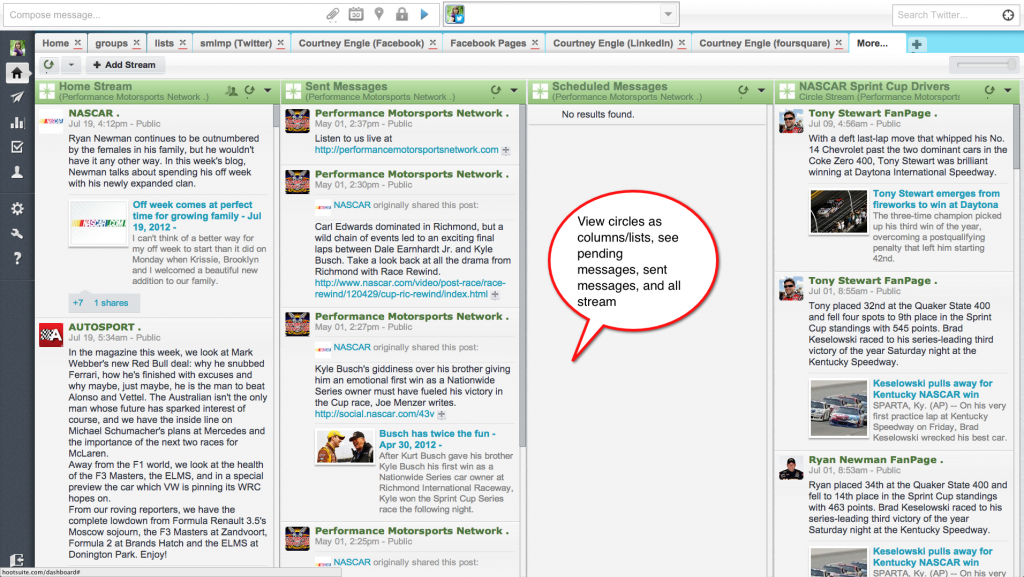Open 'Busch has twice the fun' article link
Screen dimensions: 1024x577
pyautogui.click(x=437, y=439)
